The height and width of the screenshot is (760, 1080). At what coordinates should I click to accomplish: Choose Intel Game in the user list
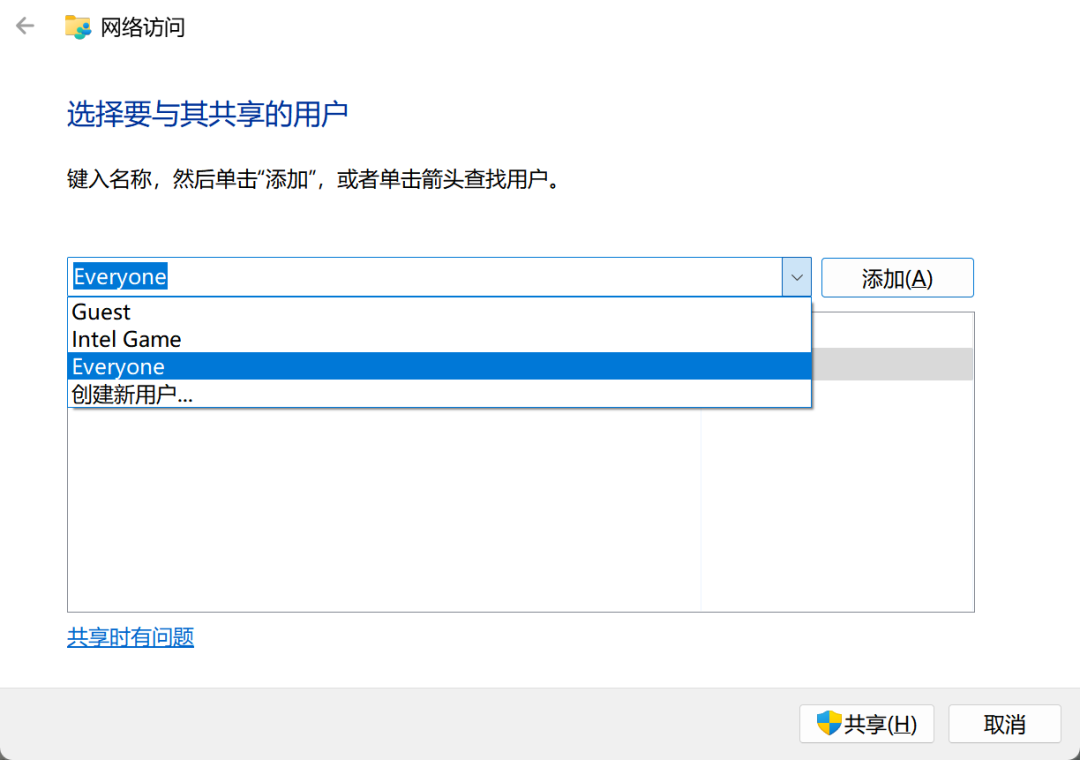[x=126, y=339]
